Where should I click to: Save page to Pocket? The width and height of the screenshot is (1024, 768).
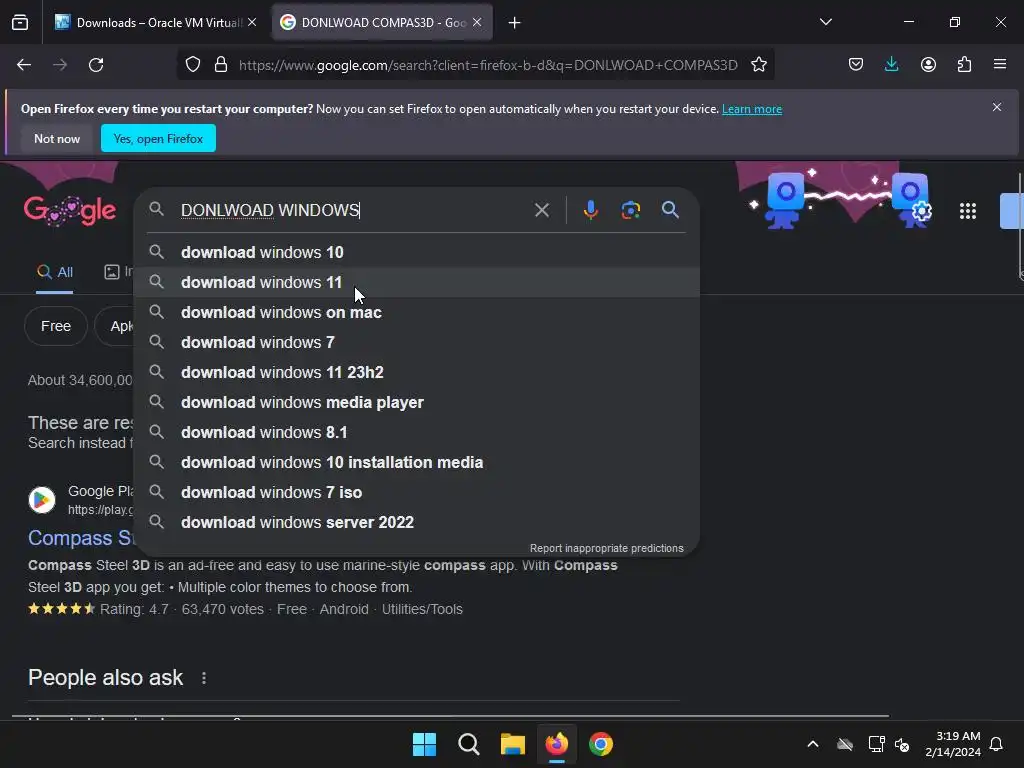point(856,65)
